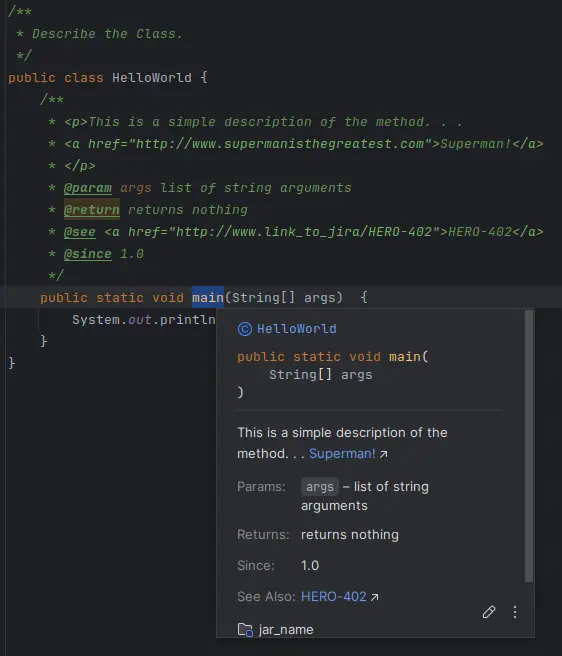Click the '1.0' Since value in popup
562x656 pixels.
click(310, 565)
